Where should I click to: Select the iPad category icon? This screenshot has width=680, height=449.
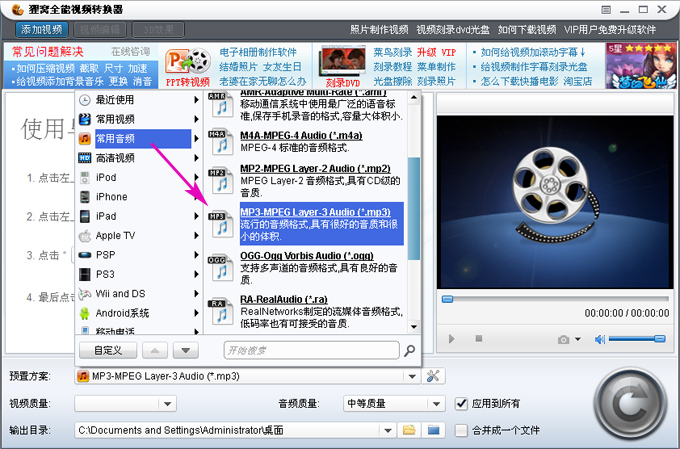(85, 216)
